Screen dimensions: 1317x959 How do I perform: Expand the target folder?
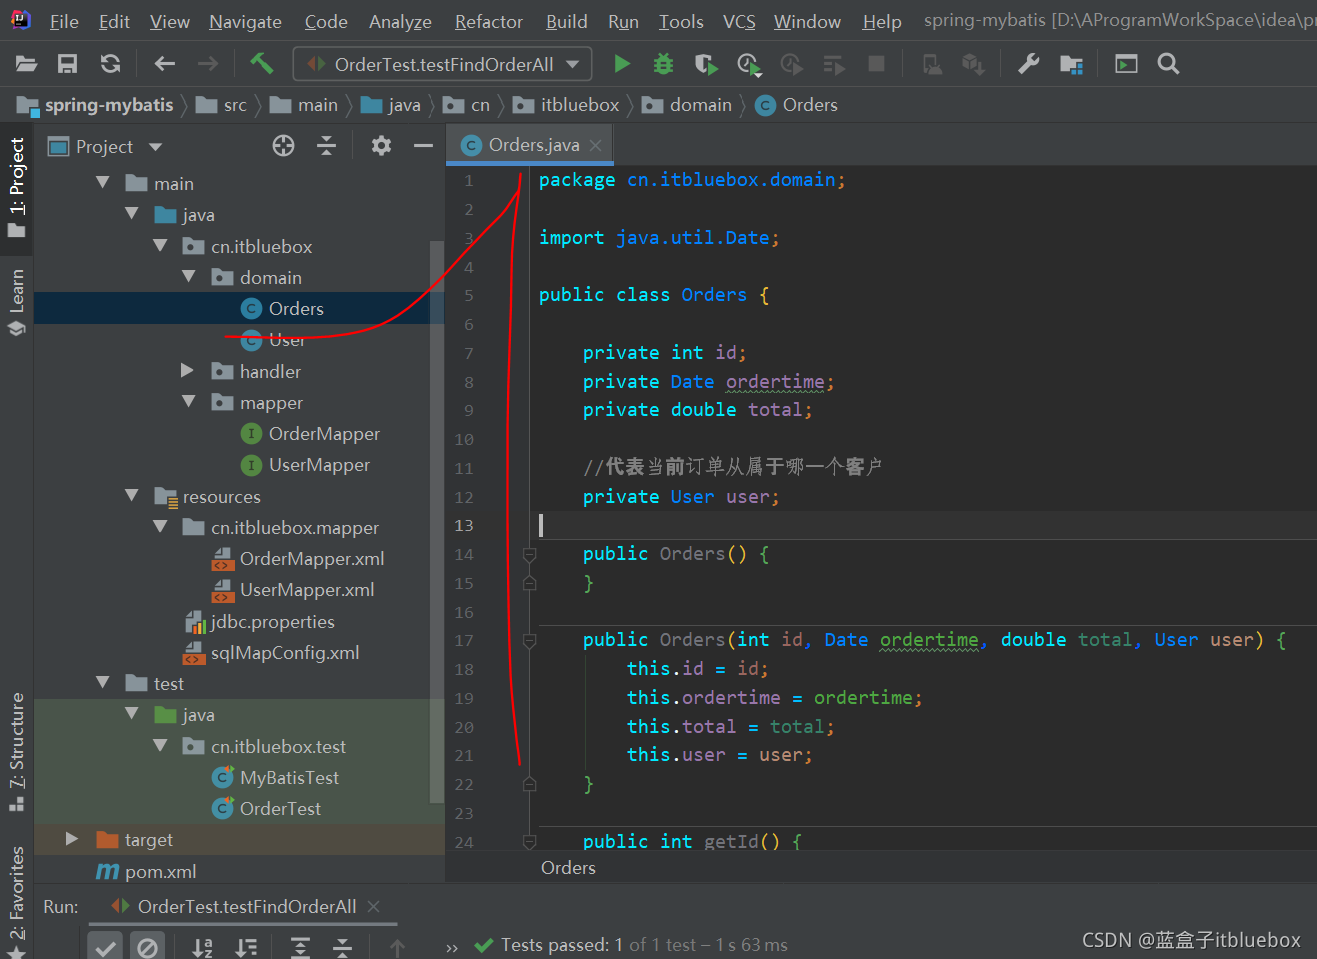point(72,839)
